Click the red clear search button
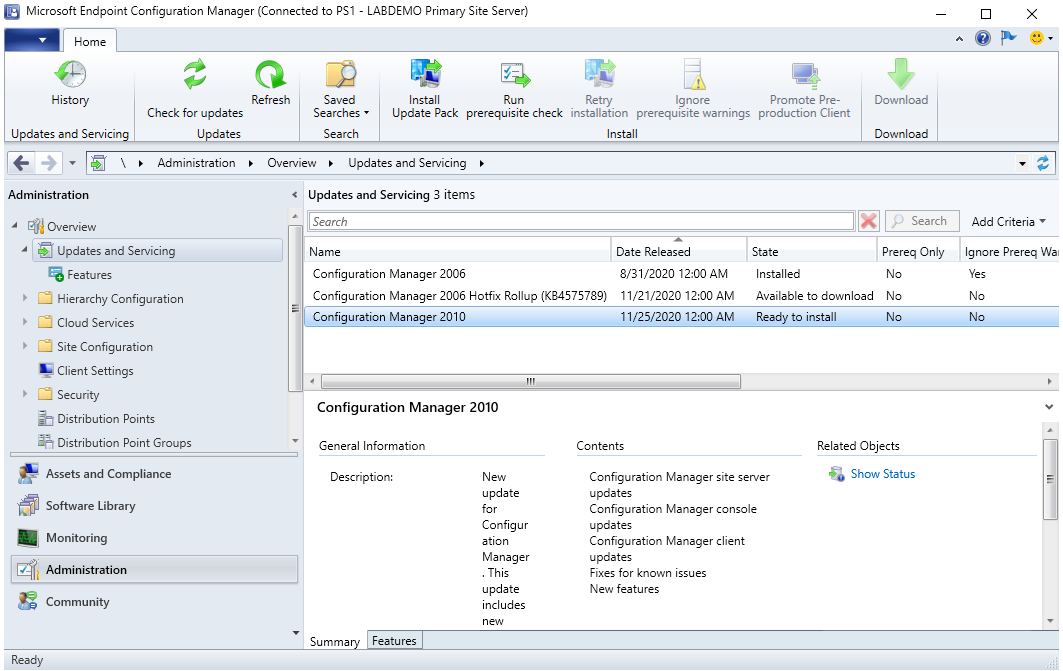 click(x=869, y=221)
